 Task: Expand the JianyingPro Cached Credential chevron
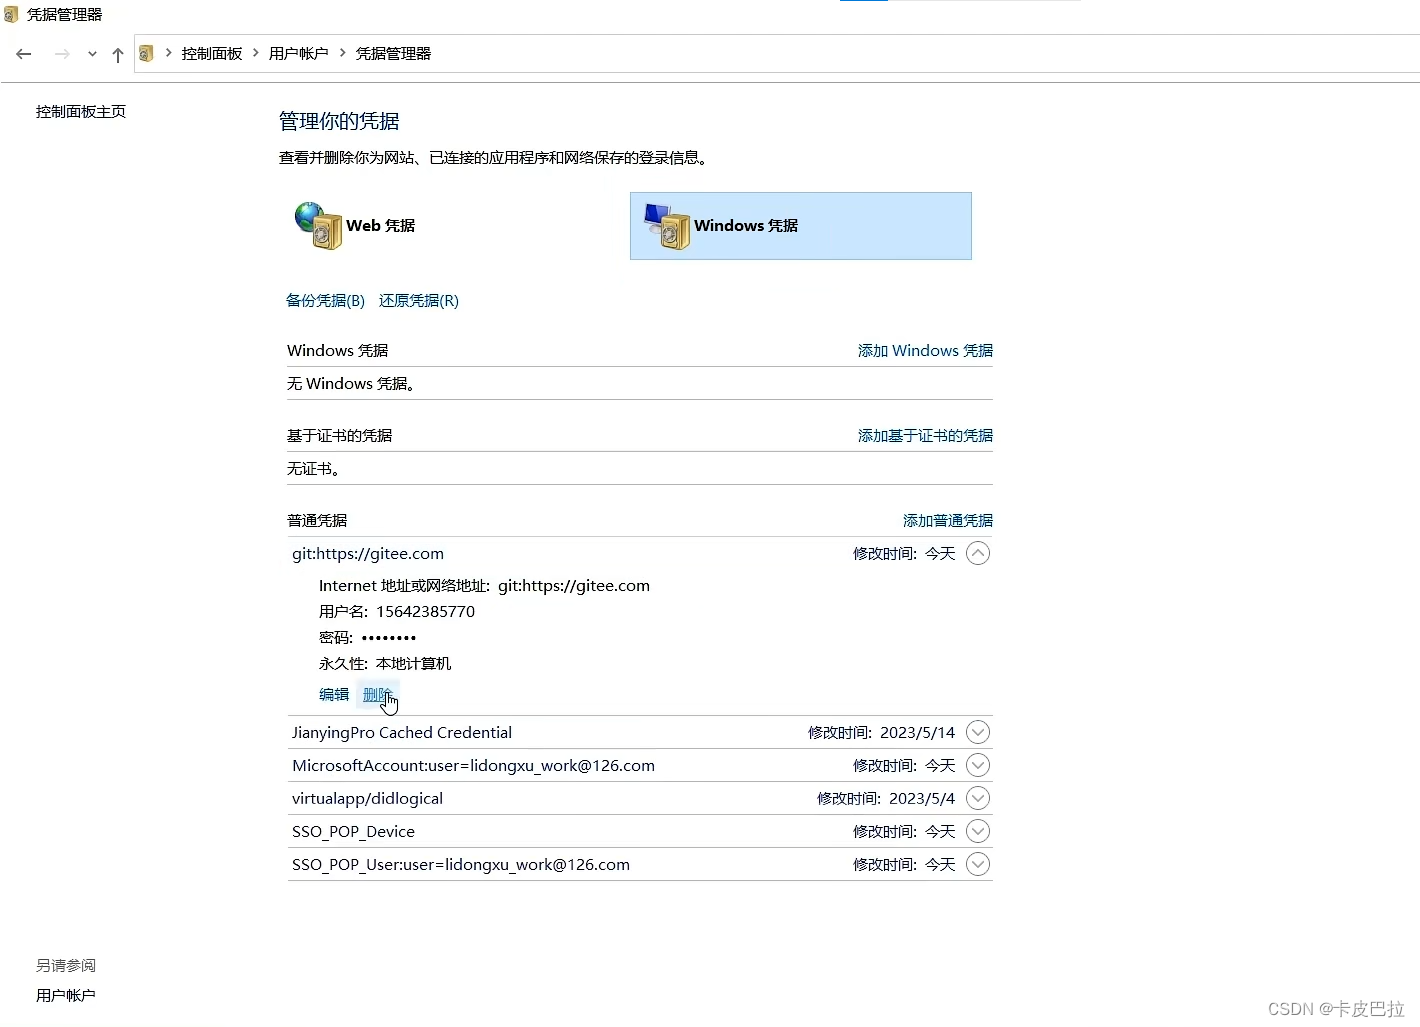point(978,733)
